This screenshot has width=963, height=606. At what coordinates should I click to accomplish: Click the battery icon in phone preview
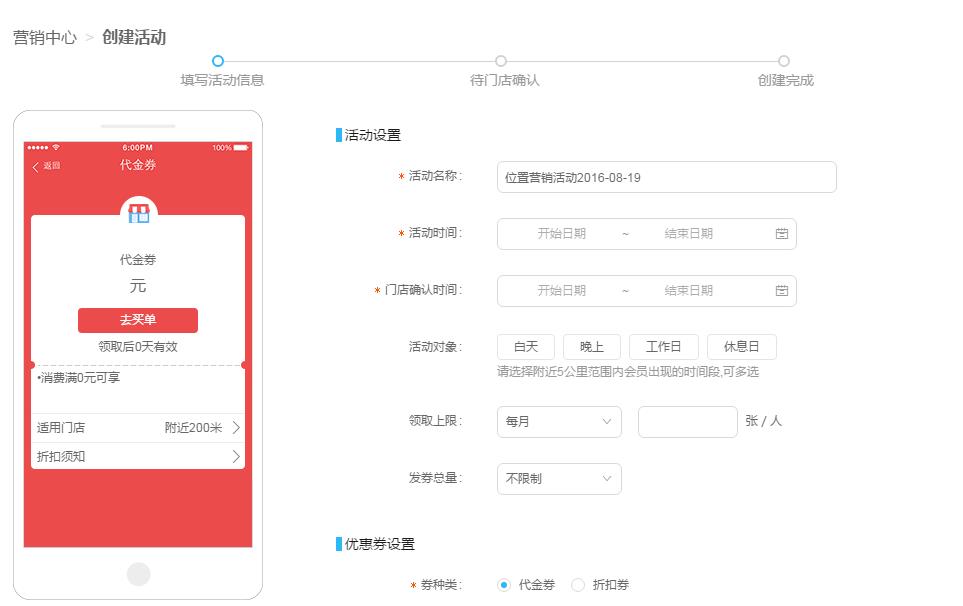click(241, 147)
